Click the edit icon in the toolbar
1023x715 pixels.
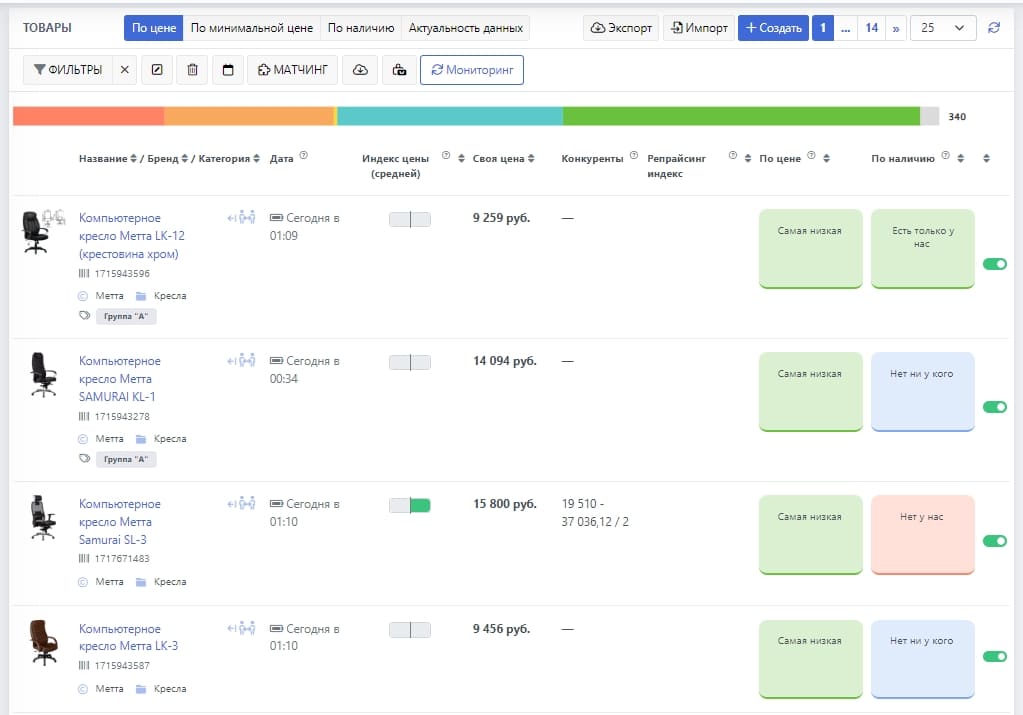click(x=157, y=70)
